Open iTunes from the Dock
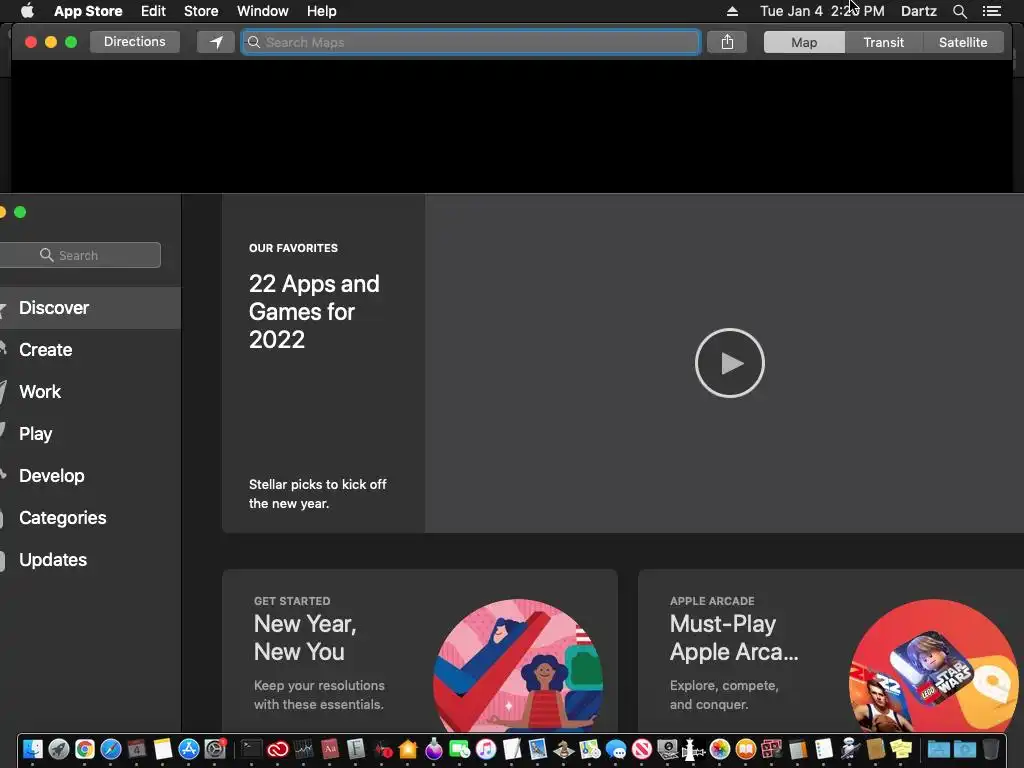The width and height of the screenshot is (1024, 768). point(486,749)
